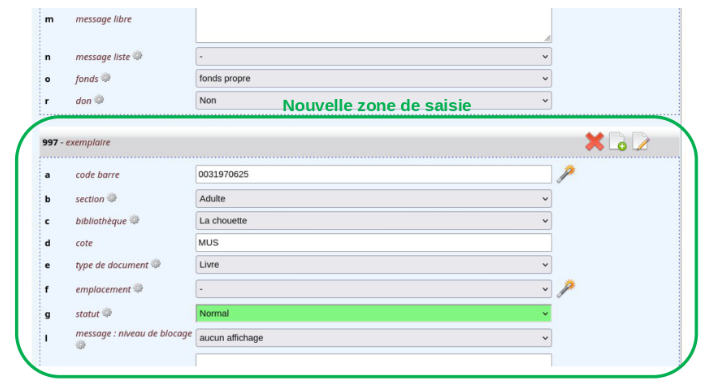Screen dimensions: 710x386
Task: Click the cote label
Action: point(84,243)
